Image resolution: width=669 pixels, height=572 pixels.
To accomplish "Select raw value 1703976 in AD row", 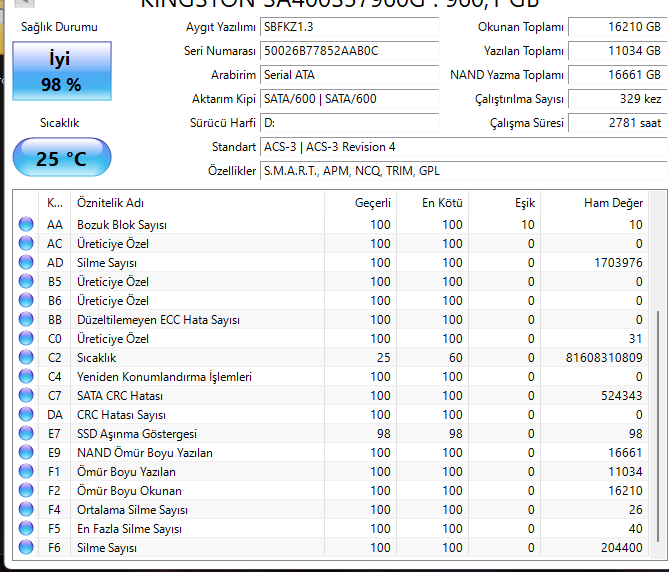I will (x=618, y=262).
